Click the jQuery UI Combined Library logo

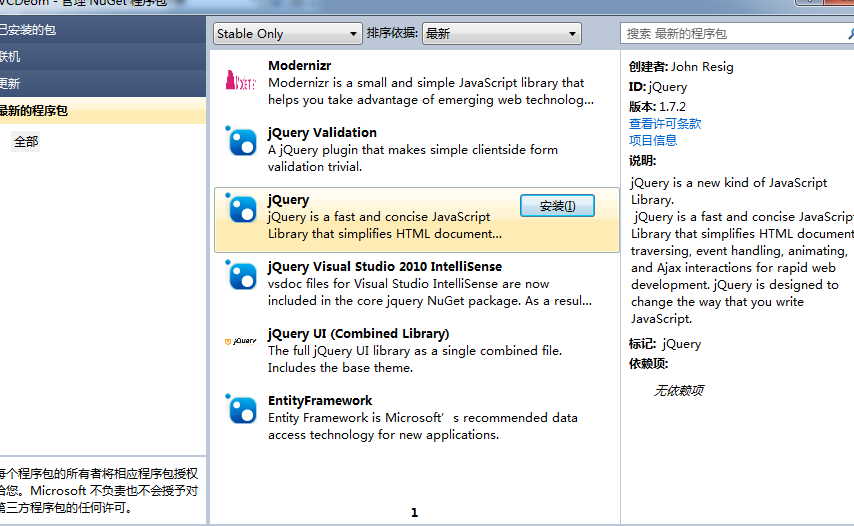coord(240,341)
